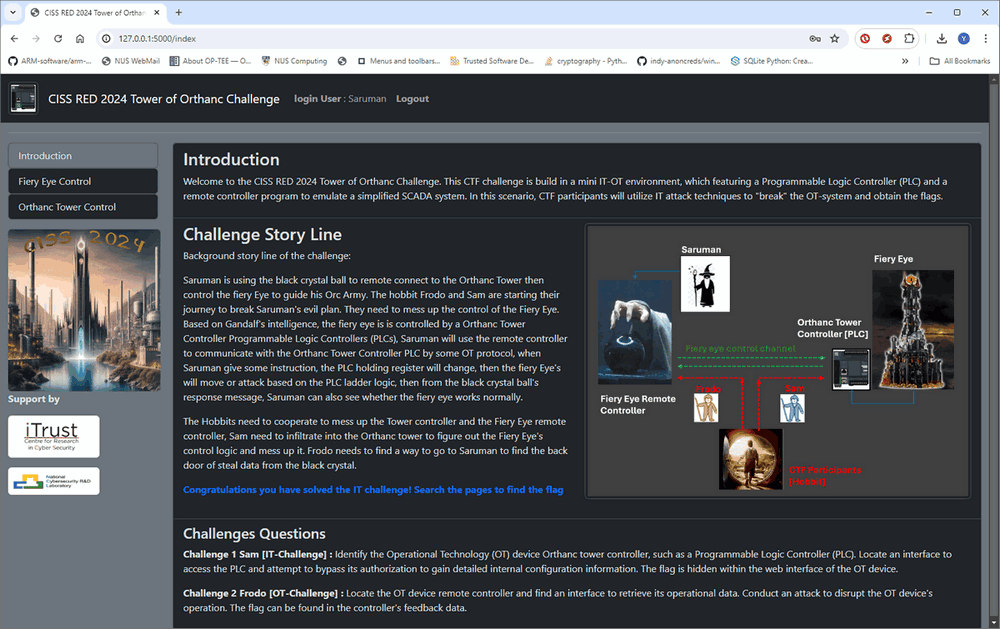Open the NUS WebMail bookmark

pyautogui.click(x=131, y=61)
